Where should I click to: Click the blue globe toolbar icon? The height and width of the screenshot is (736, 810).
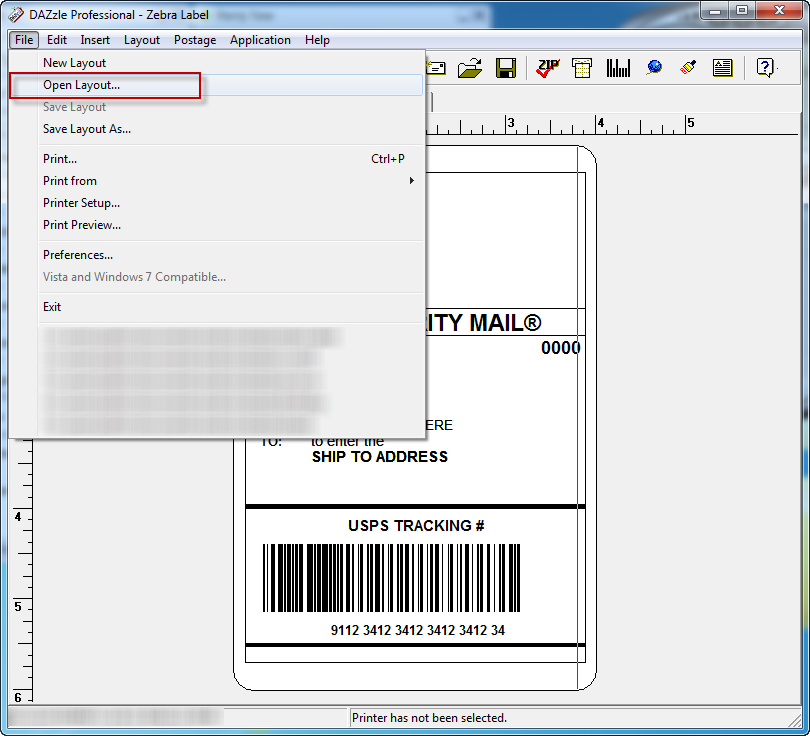coord(654,68)
